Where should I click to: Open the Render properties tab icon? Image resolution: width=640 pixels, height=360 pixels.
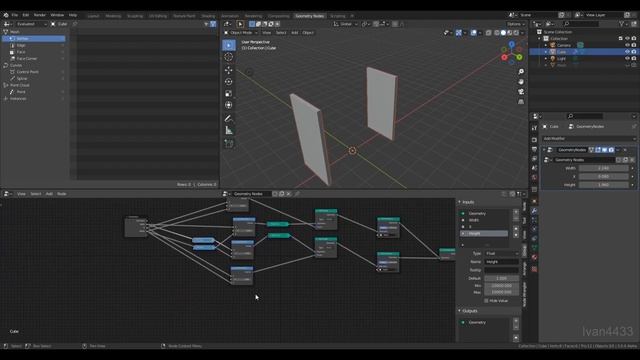coord(534,140)
